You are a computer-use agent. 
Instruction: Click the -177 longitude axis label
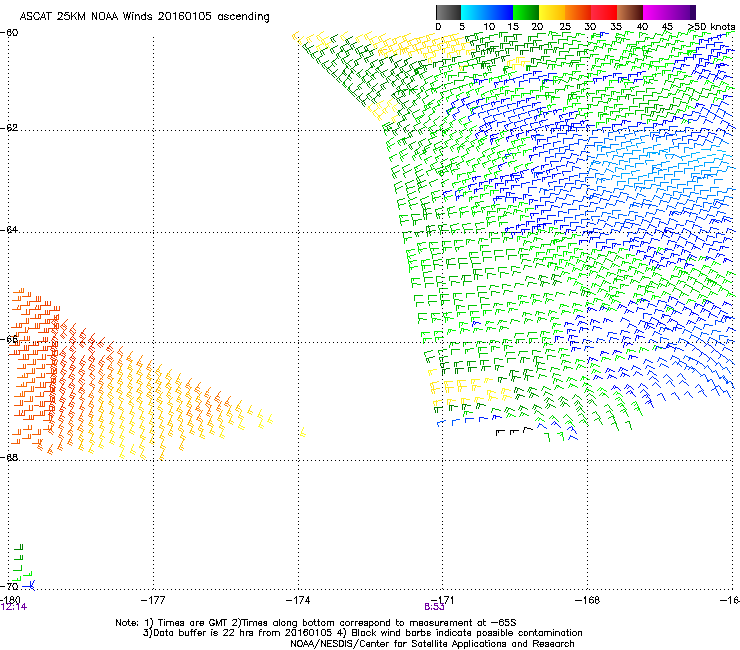tap(153, 600)
